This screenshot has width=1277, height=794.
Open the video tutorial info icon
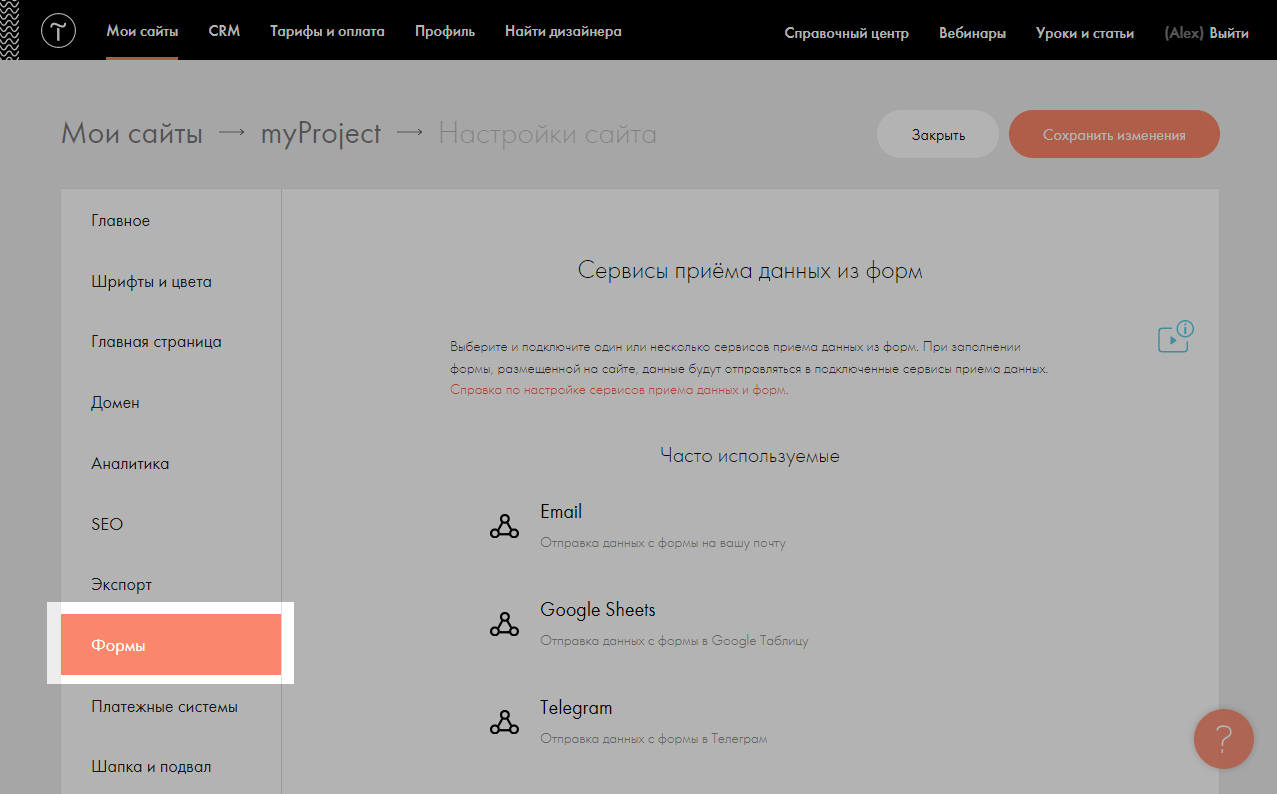click(1175, 337)
